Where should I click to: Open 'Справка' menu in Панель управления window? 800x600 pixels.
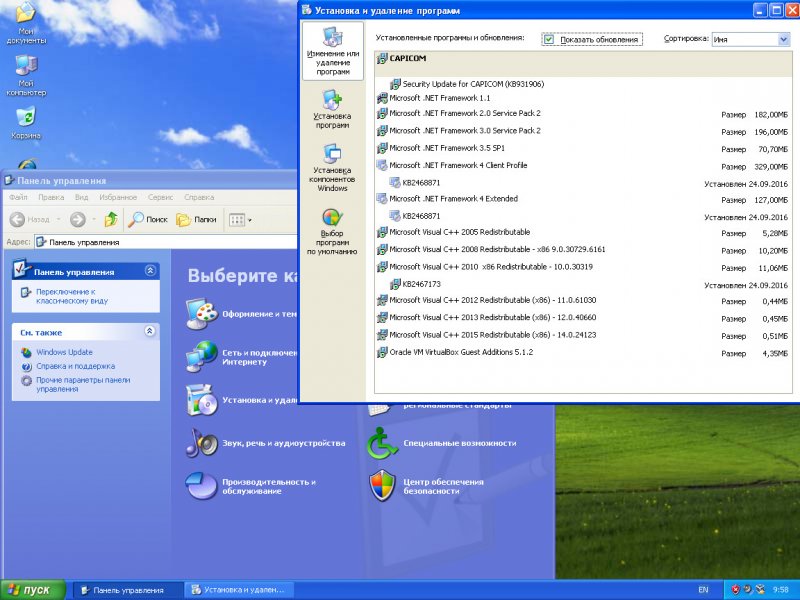pos(199,197)
